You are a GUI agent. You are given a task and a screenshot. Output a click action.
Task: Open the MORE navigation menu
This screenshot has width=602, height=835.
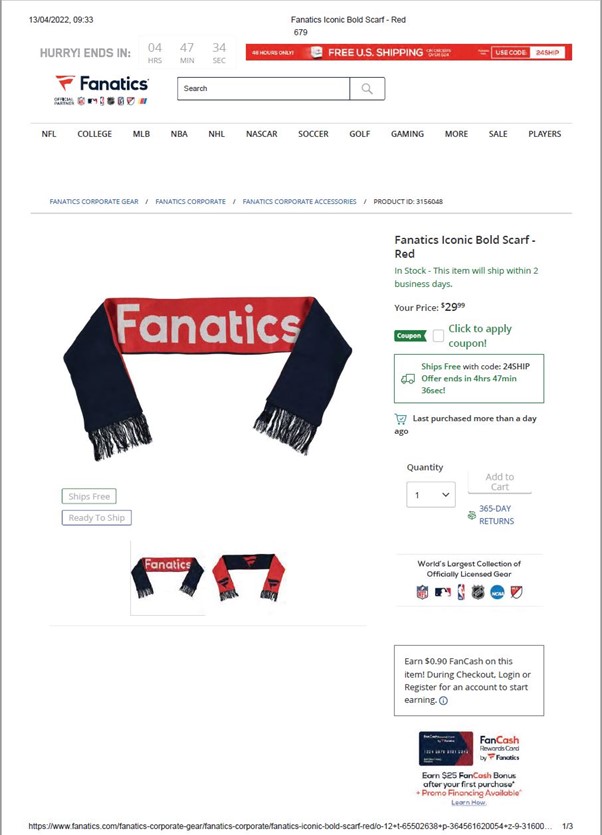(456, 134)
